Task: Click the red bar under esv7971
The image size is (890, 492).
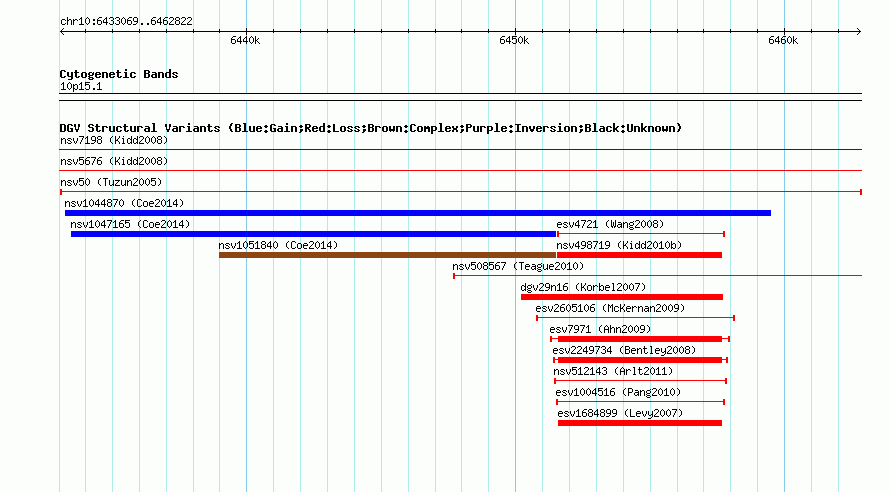Action: (640, 339)
